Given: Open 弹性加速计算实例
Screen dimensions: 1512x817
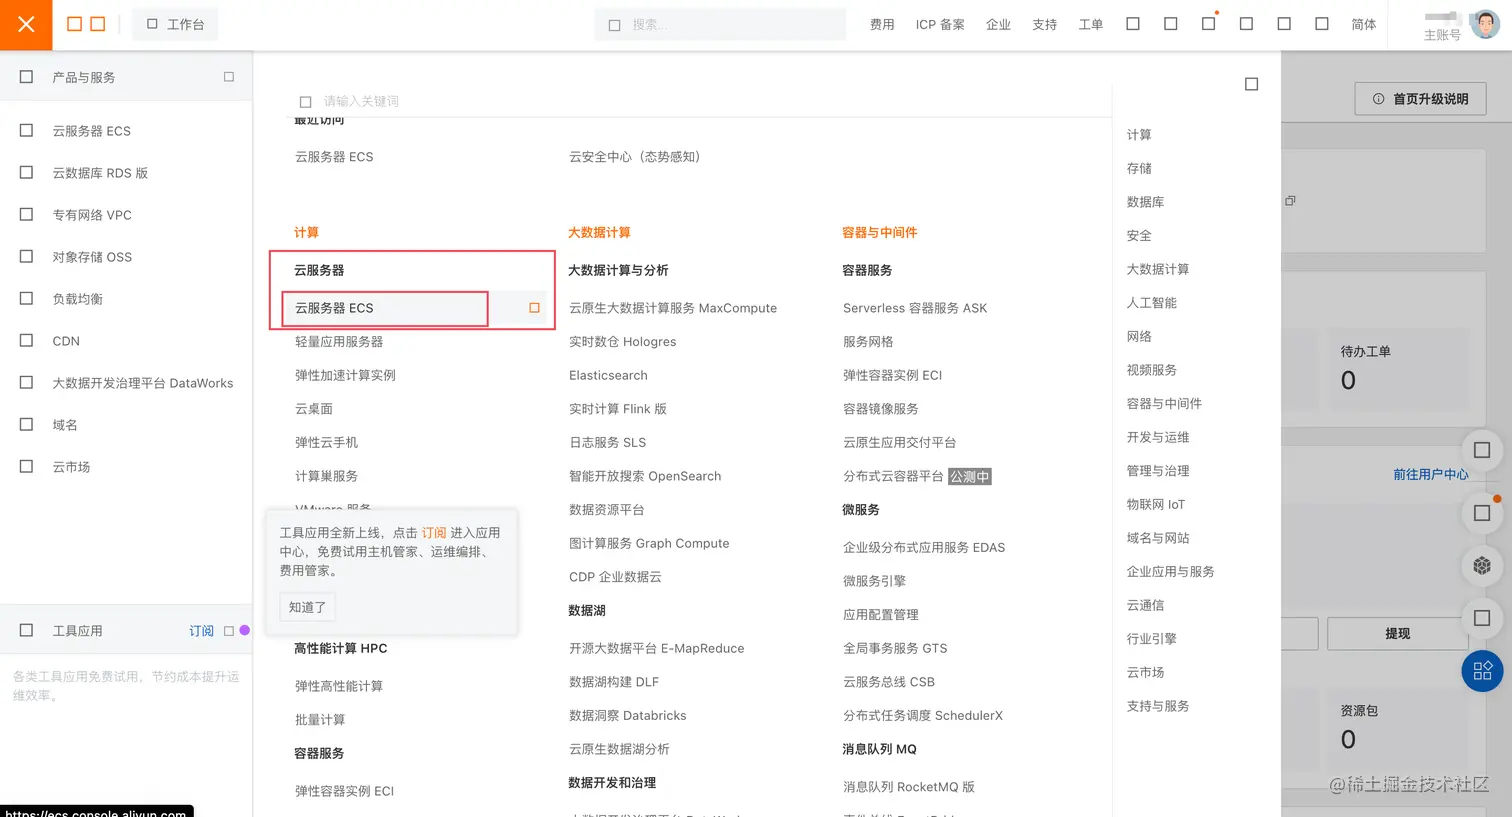Looking at the screenshot, I should pyautogui.click(x=345, y=375).
